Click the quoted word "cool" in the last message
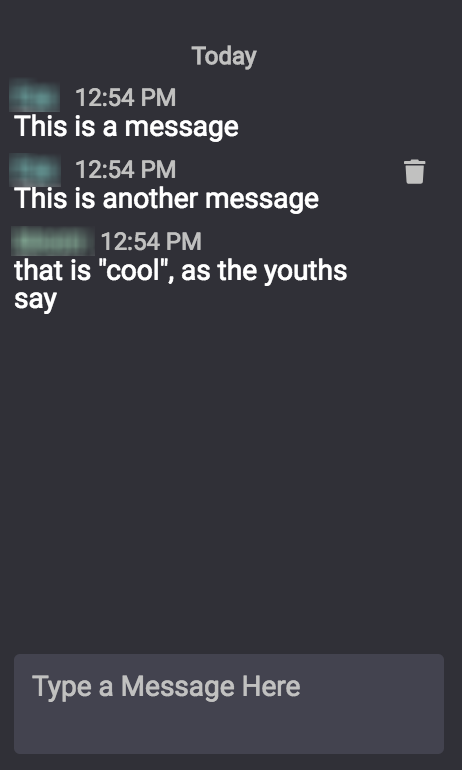The height and width of the screenshot is (770, 462). [x=135, y=271]
